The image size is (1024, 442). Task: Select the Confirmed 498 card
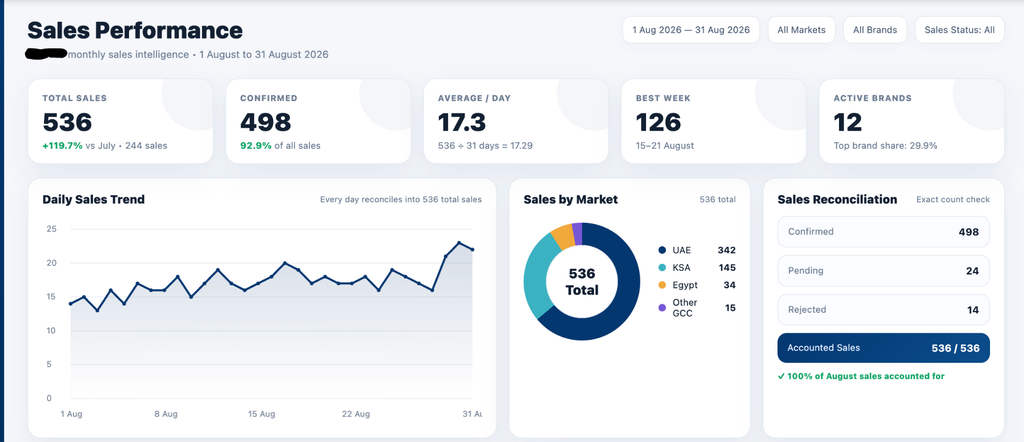(318, 121)
